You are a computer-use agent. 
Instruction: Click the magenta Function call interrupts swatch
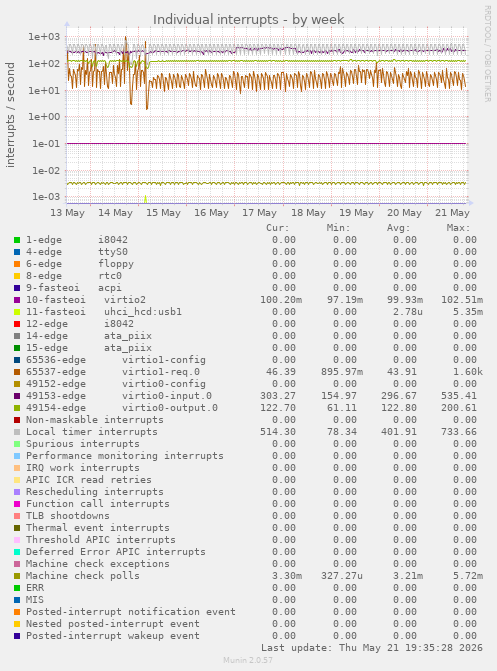pos(17,504)
